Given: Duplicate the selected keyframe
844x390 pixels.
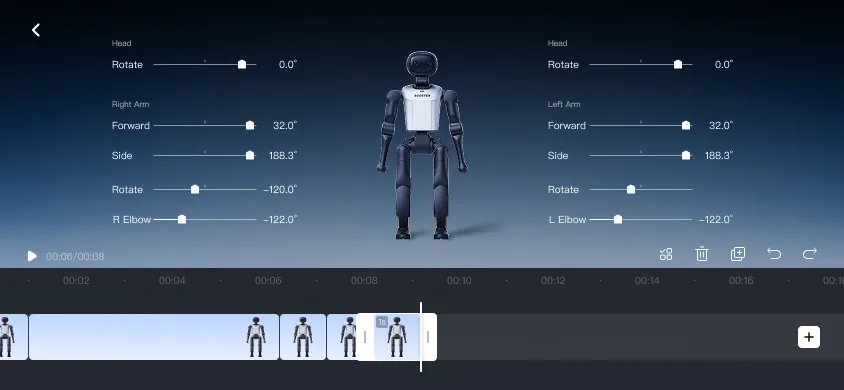Looking at the screenshot, I should (x=738, y=254).
